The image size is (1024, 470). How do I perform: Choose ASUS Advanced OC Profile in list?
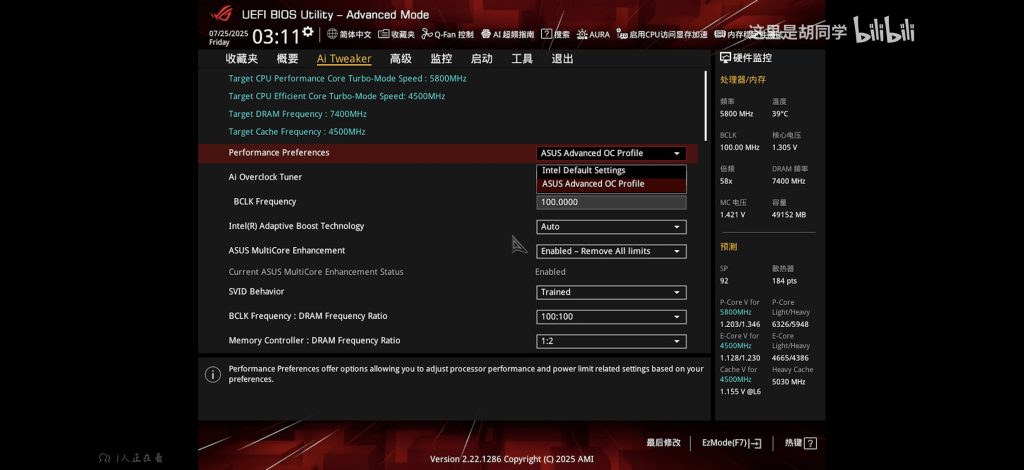coord(611,184)
